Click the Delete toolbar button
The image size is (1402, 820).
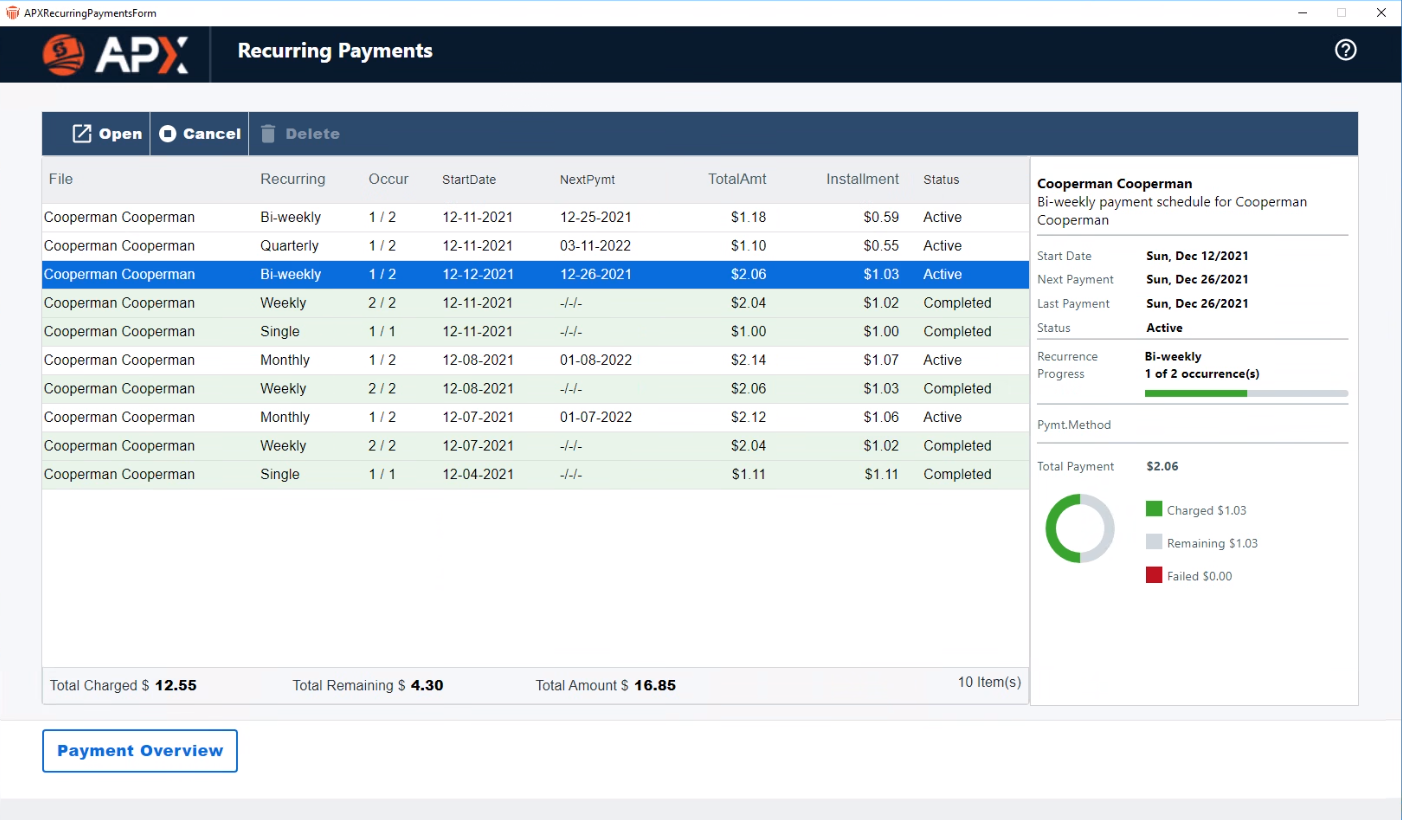click(x=300, y=134)
